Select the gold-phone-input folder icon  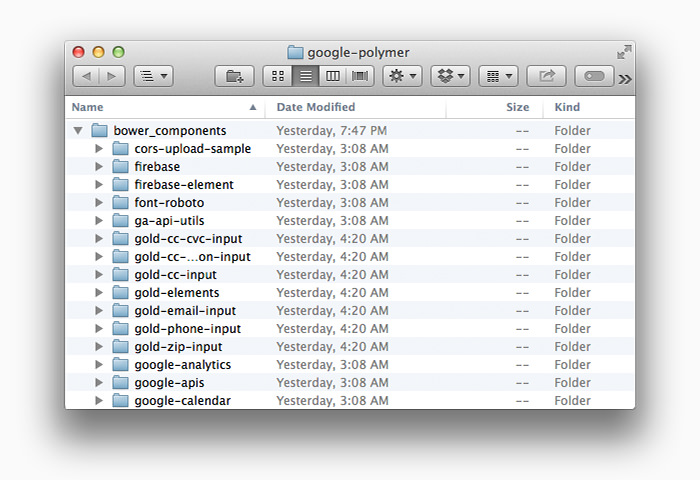pos(120,328)
